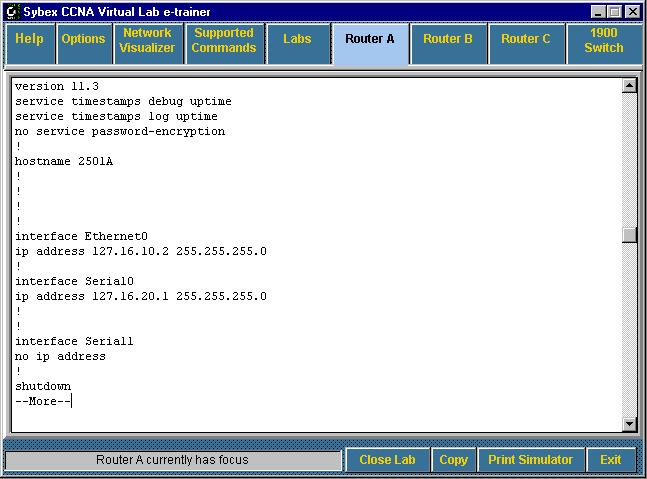Click the 'shutdown' line
The height and width of the screenshot is (479, 647).
point(43,387)
